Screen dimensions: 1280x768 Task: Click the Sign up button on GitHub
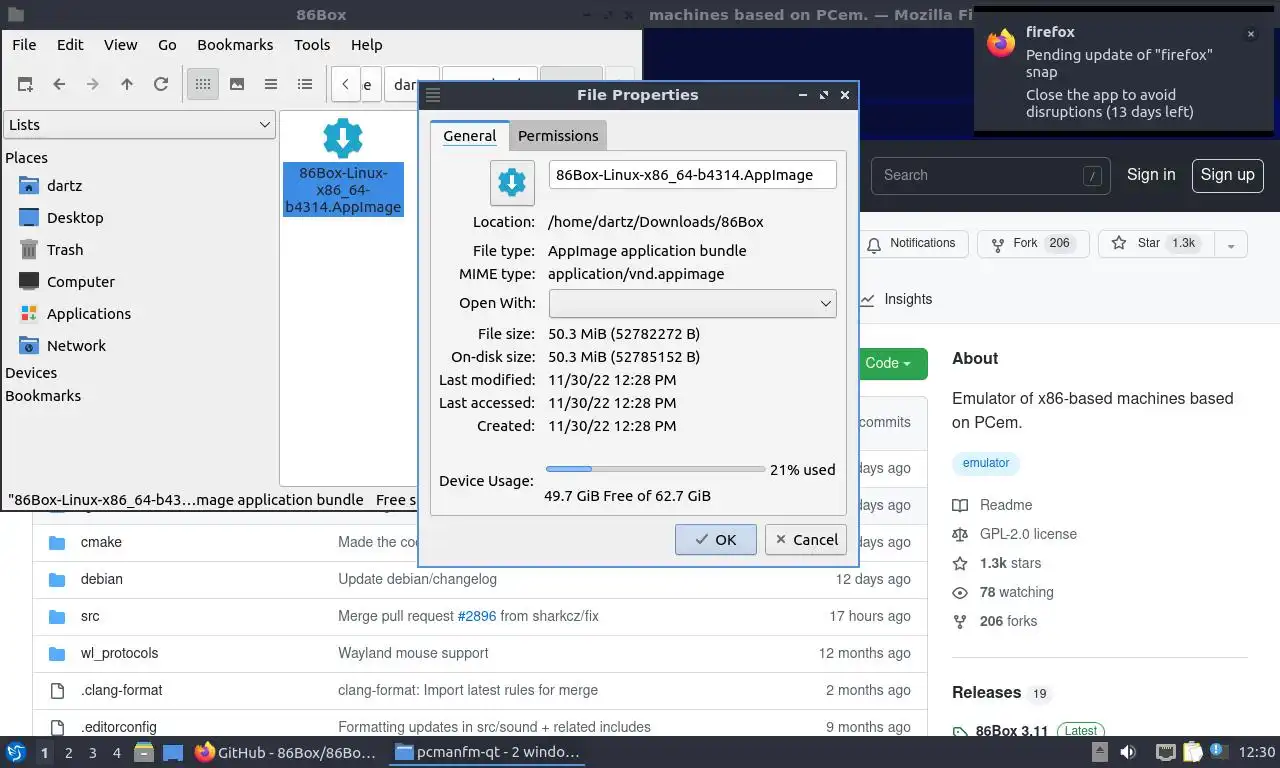pos(1227,174)
